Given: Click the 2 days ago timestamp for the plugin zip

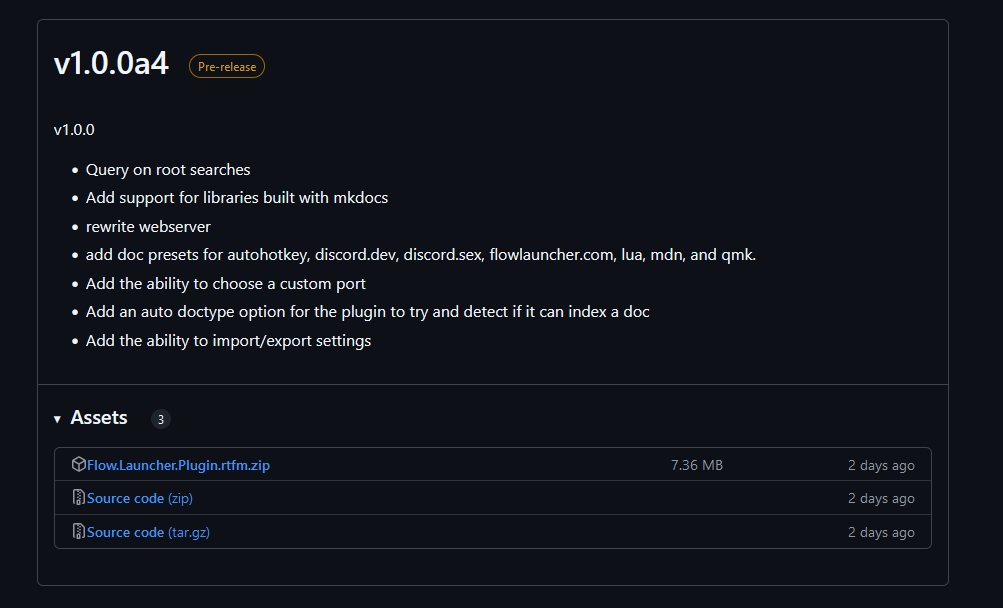Looking at the screenshot, I should coord(881,464).
